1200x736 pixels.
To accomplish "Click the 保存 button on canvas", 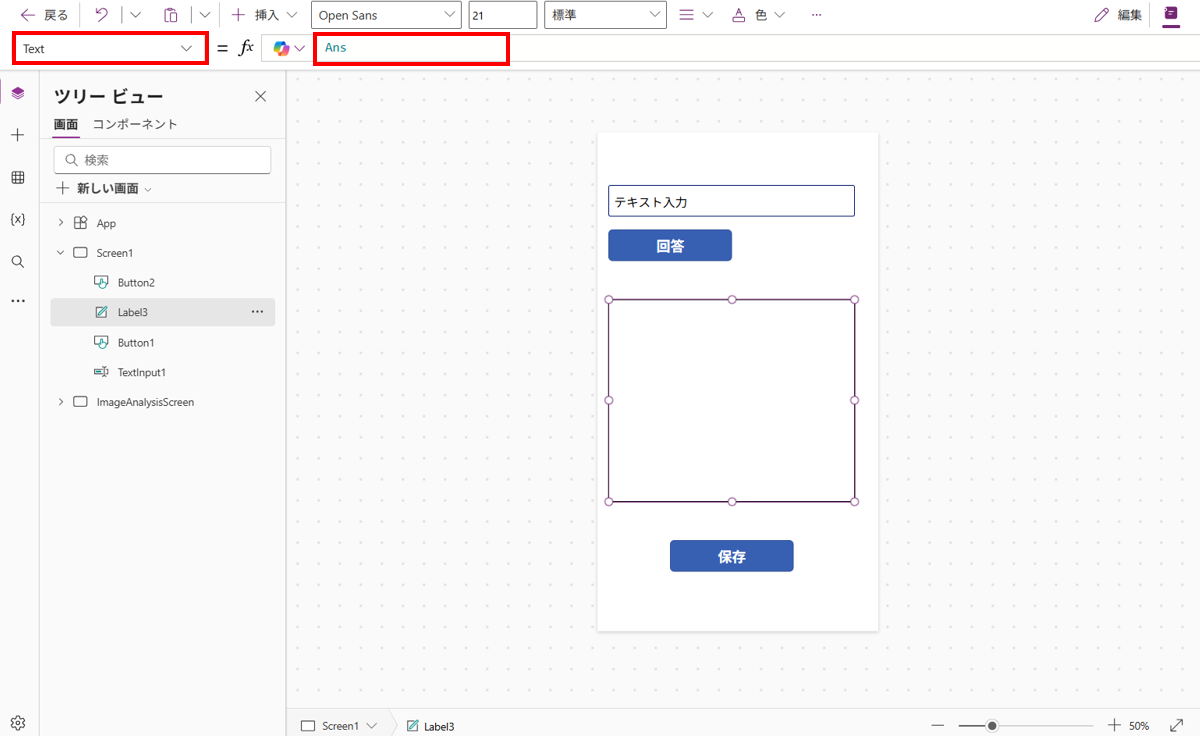I will [731, 556].
